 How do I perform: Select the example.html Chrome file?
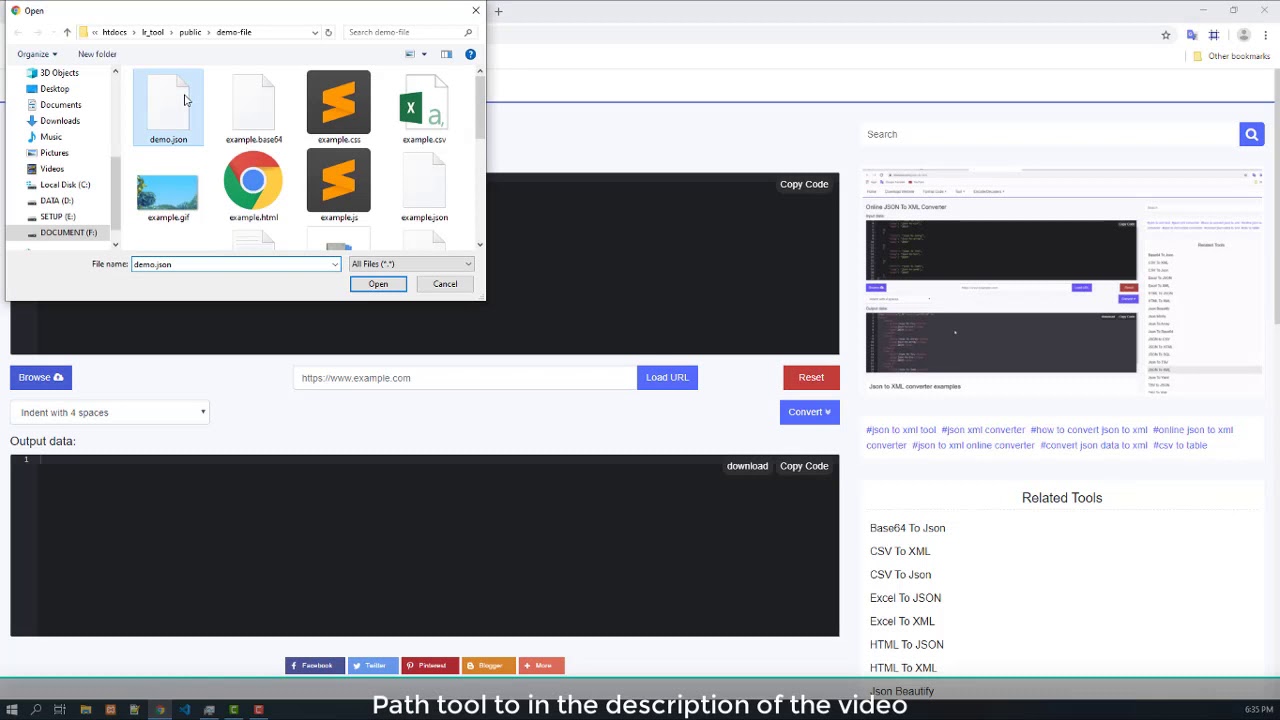click(253, 186)
